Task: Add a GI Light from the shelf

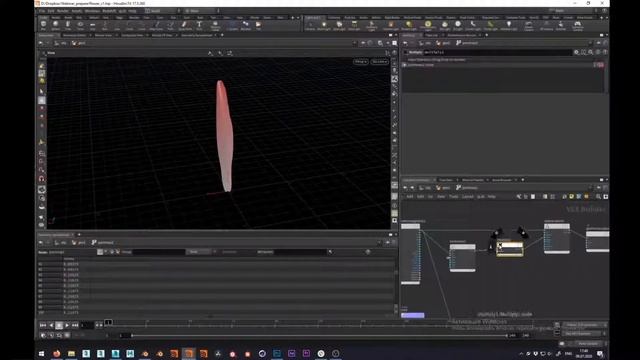Action: 458,26
